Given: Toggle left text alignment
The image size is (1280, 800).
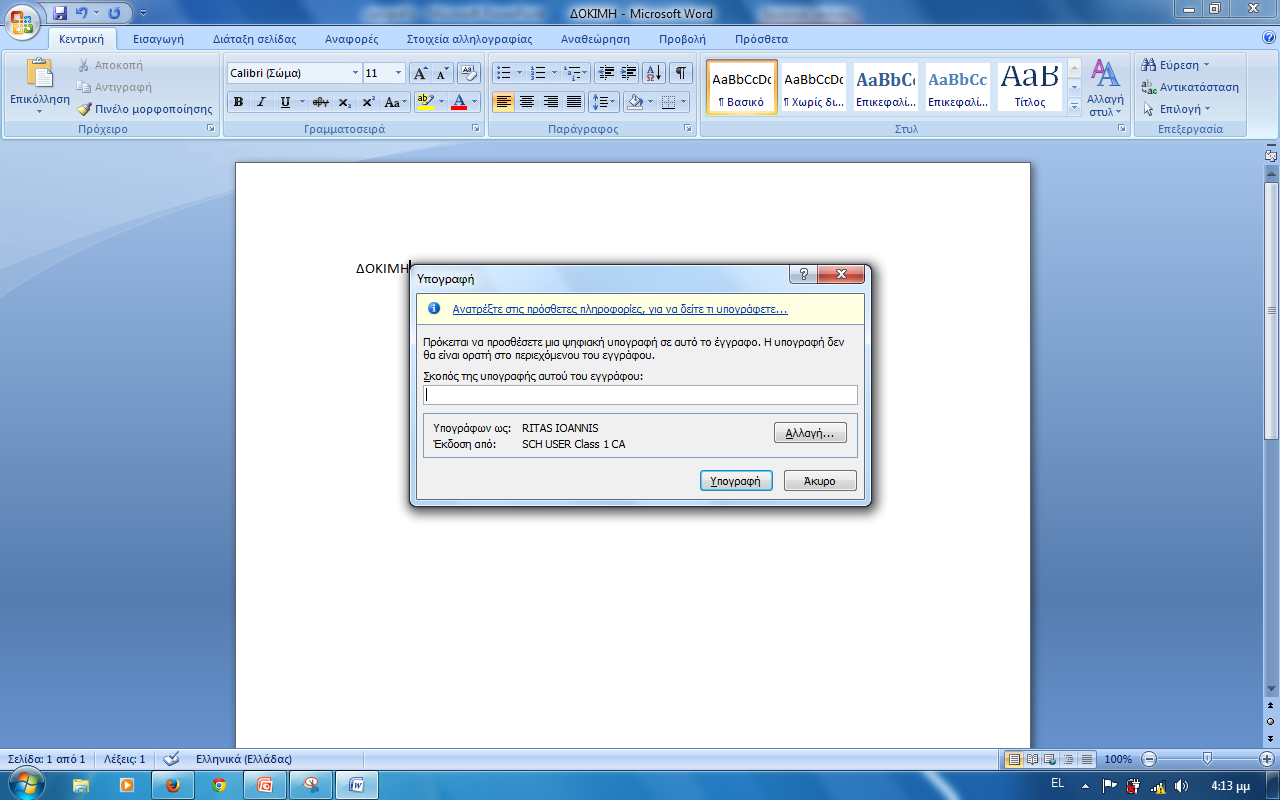Looking at the screenshot, I should tap(503, 102).
